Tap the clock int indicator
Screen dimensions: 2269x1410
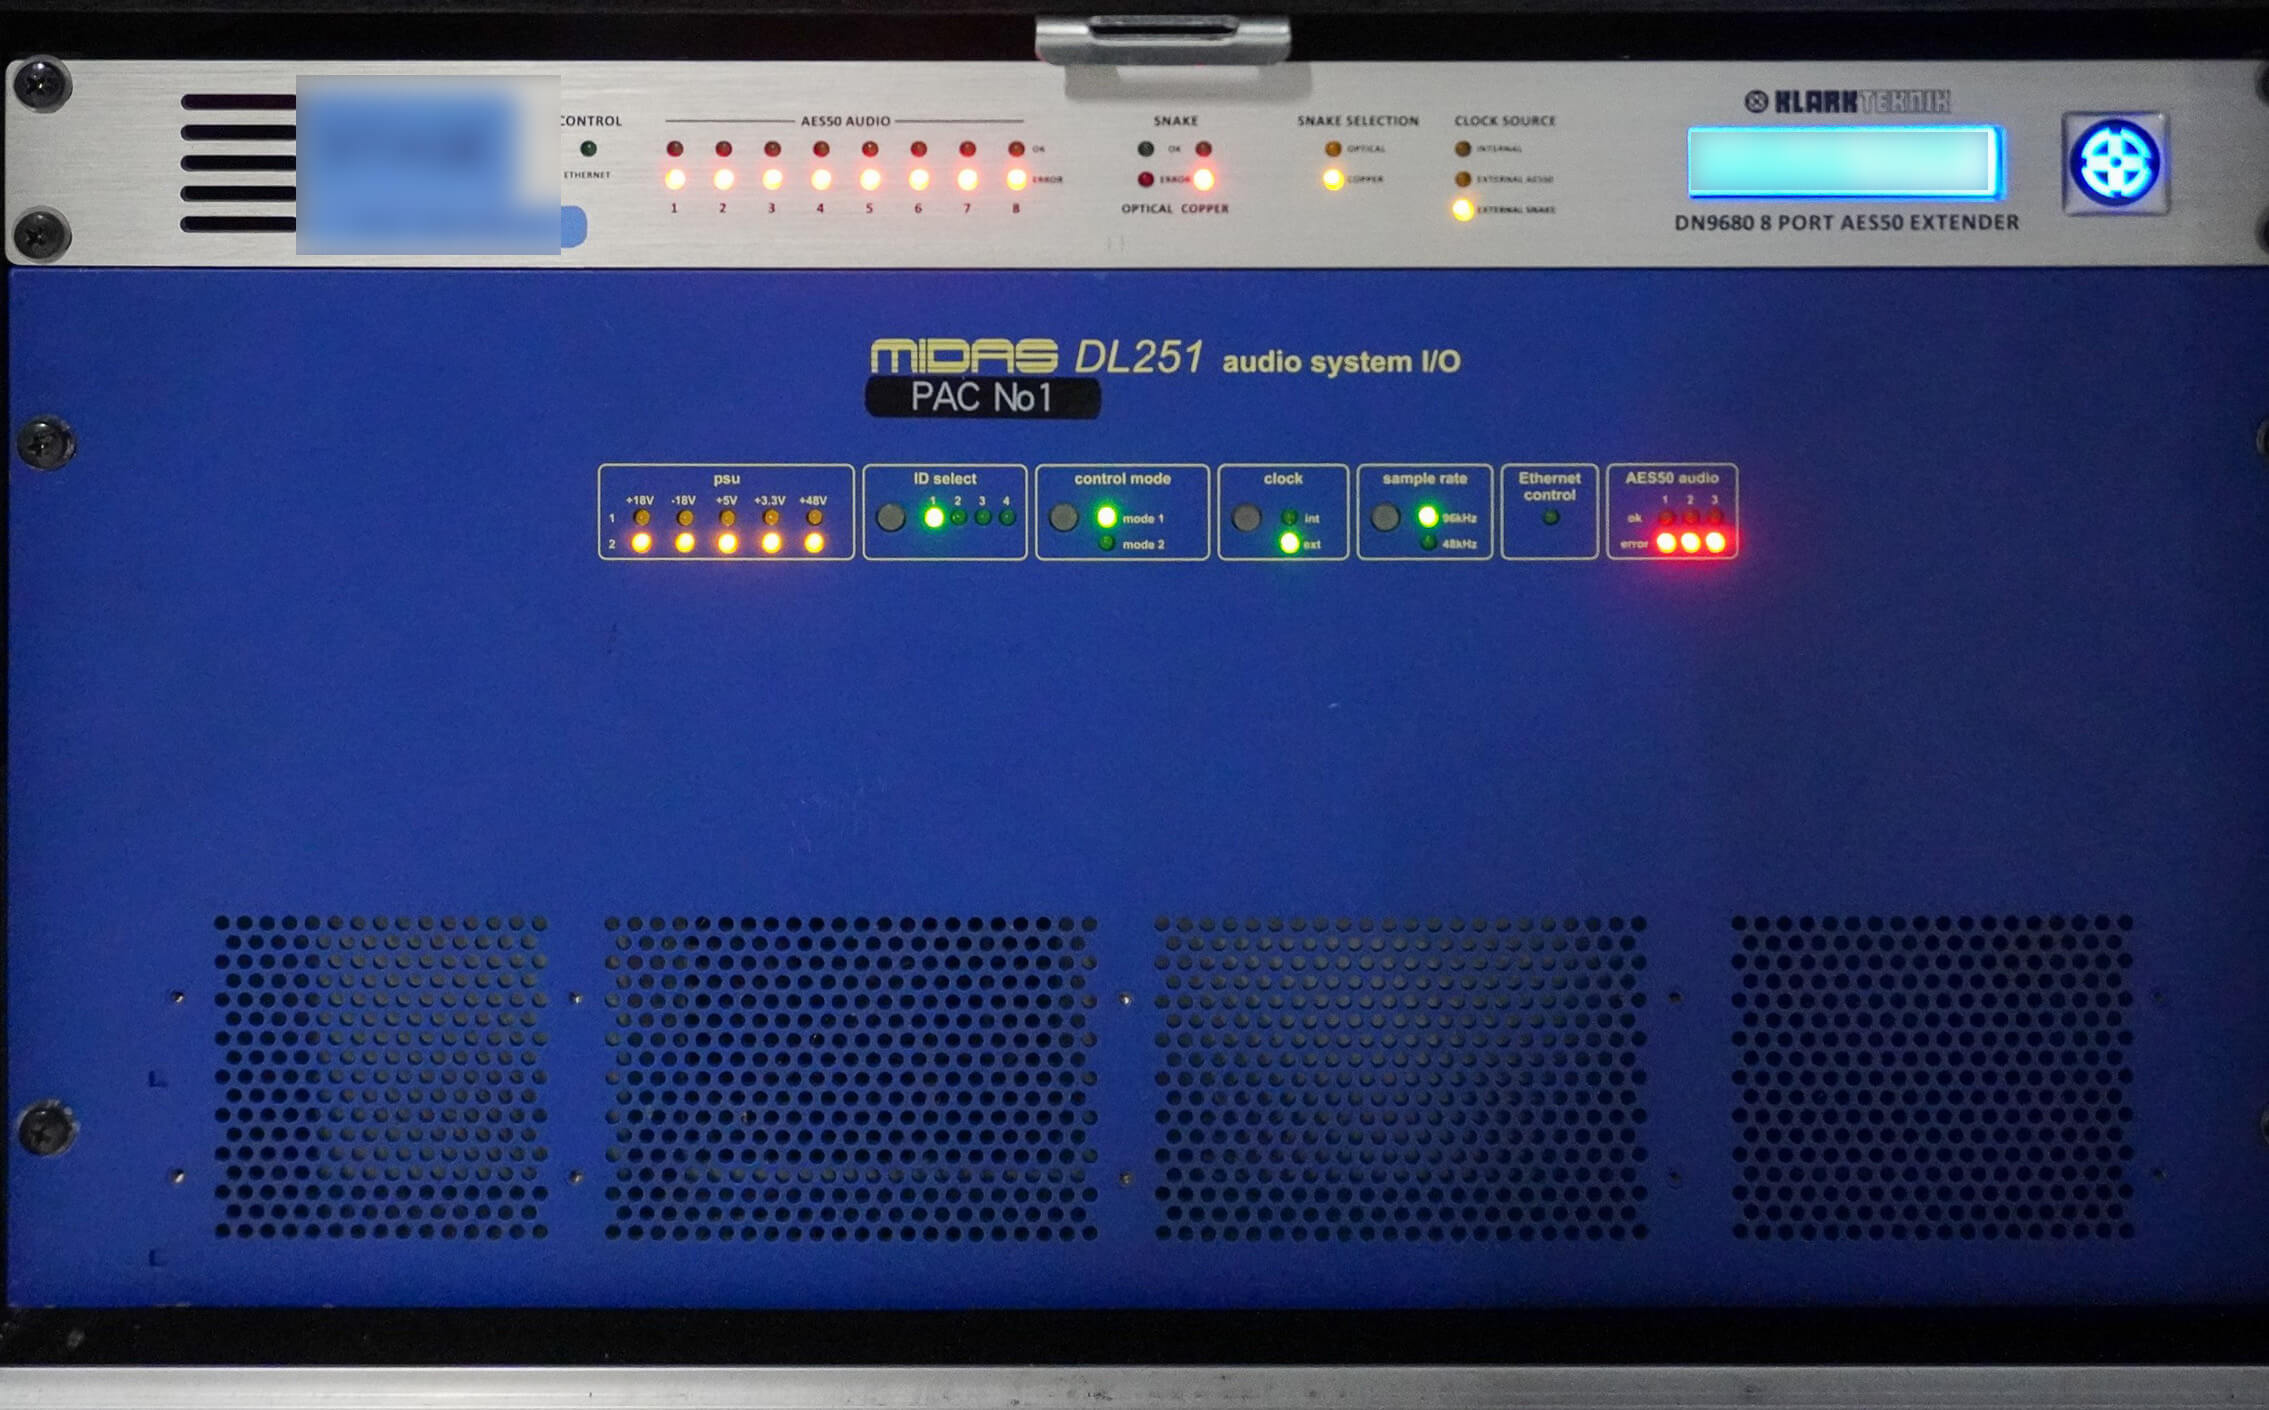tap(1290, 517)
